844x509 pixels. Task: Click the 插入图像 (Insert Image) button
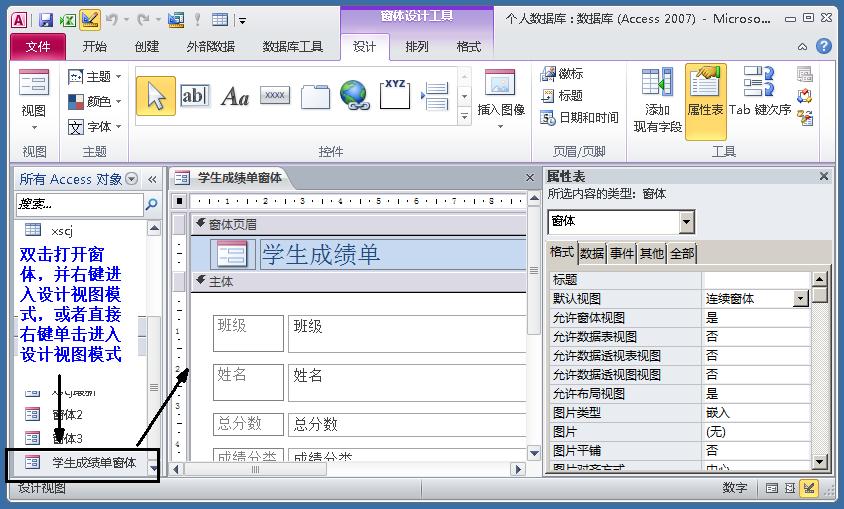point(501,100)
